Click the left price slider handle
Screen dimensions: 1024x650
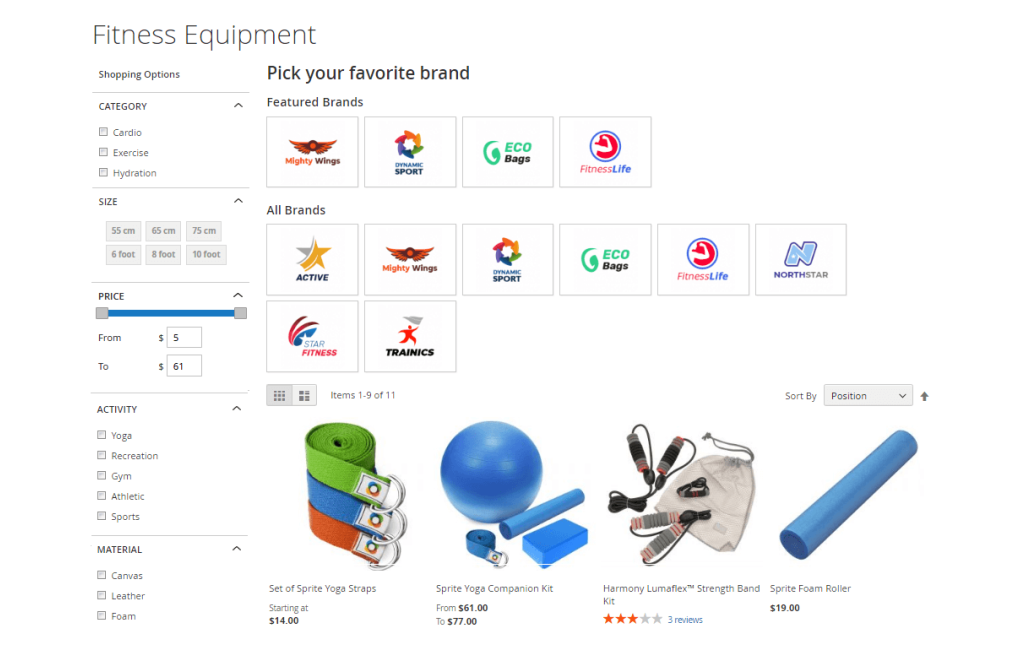point(102,313)
